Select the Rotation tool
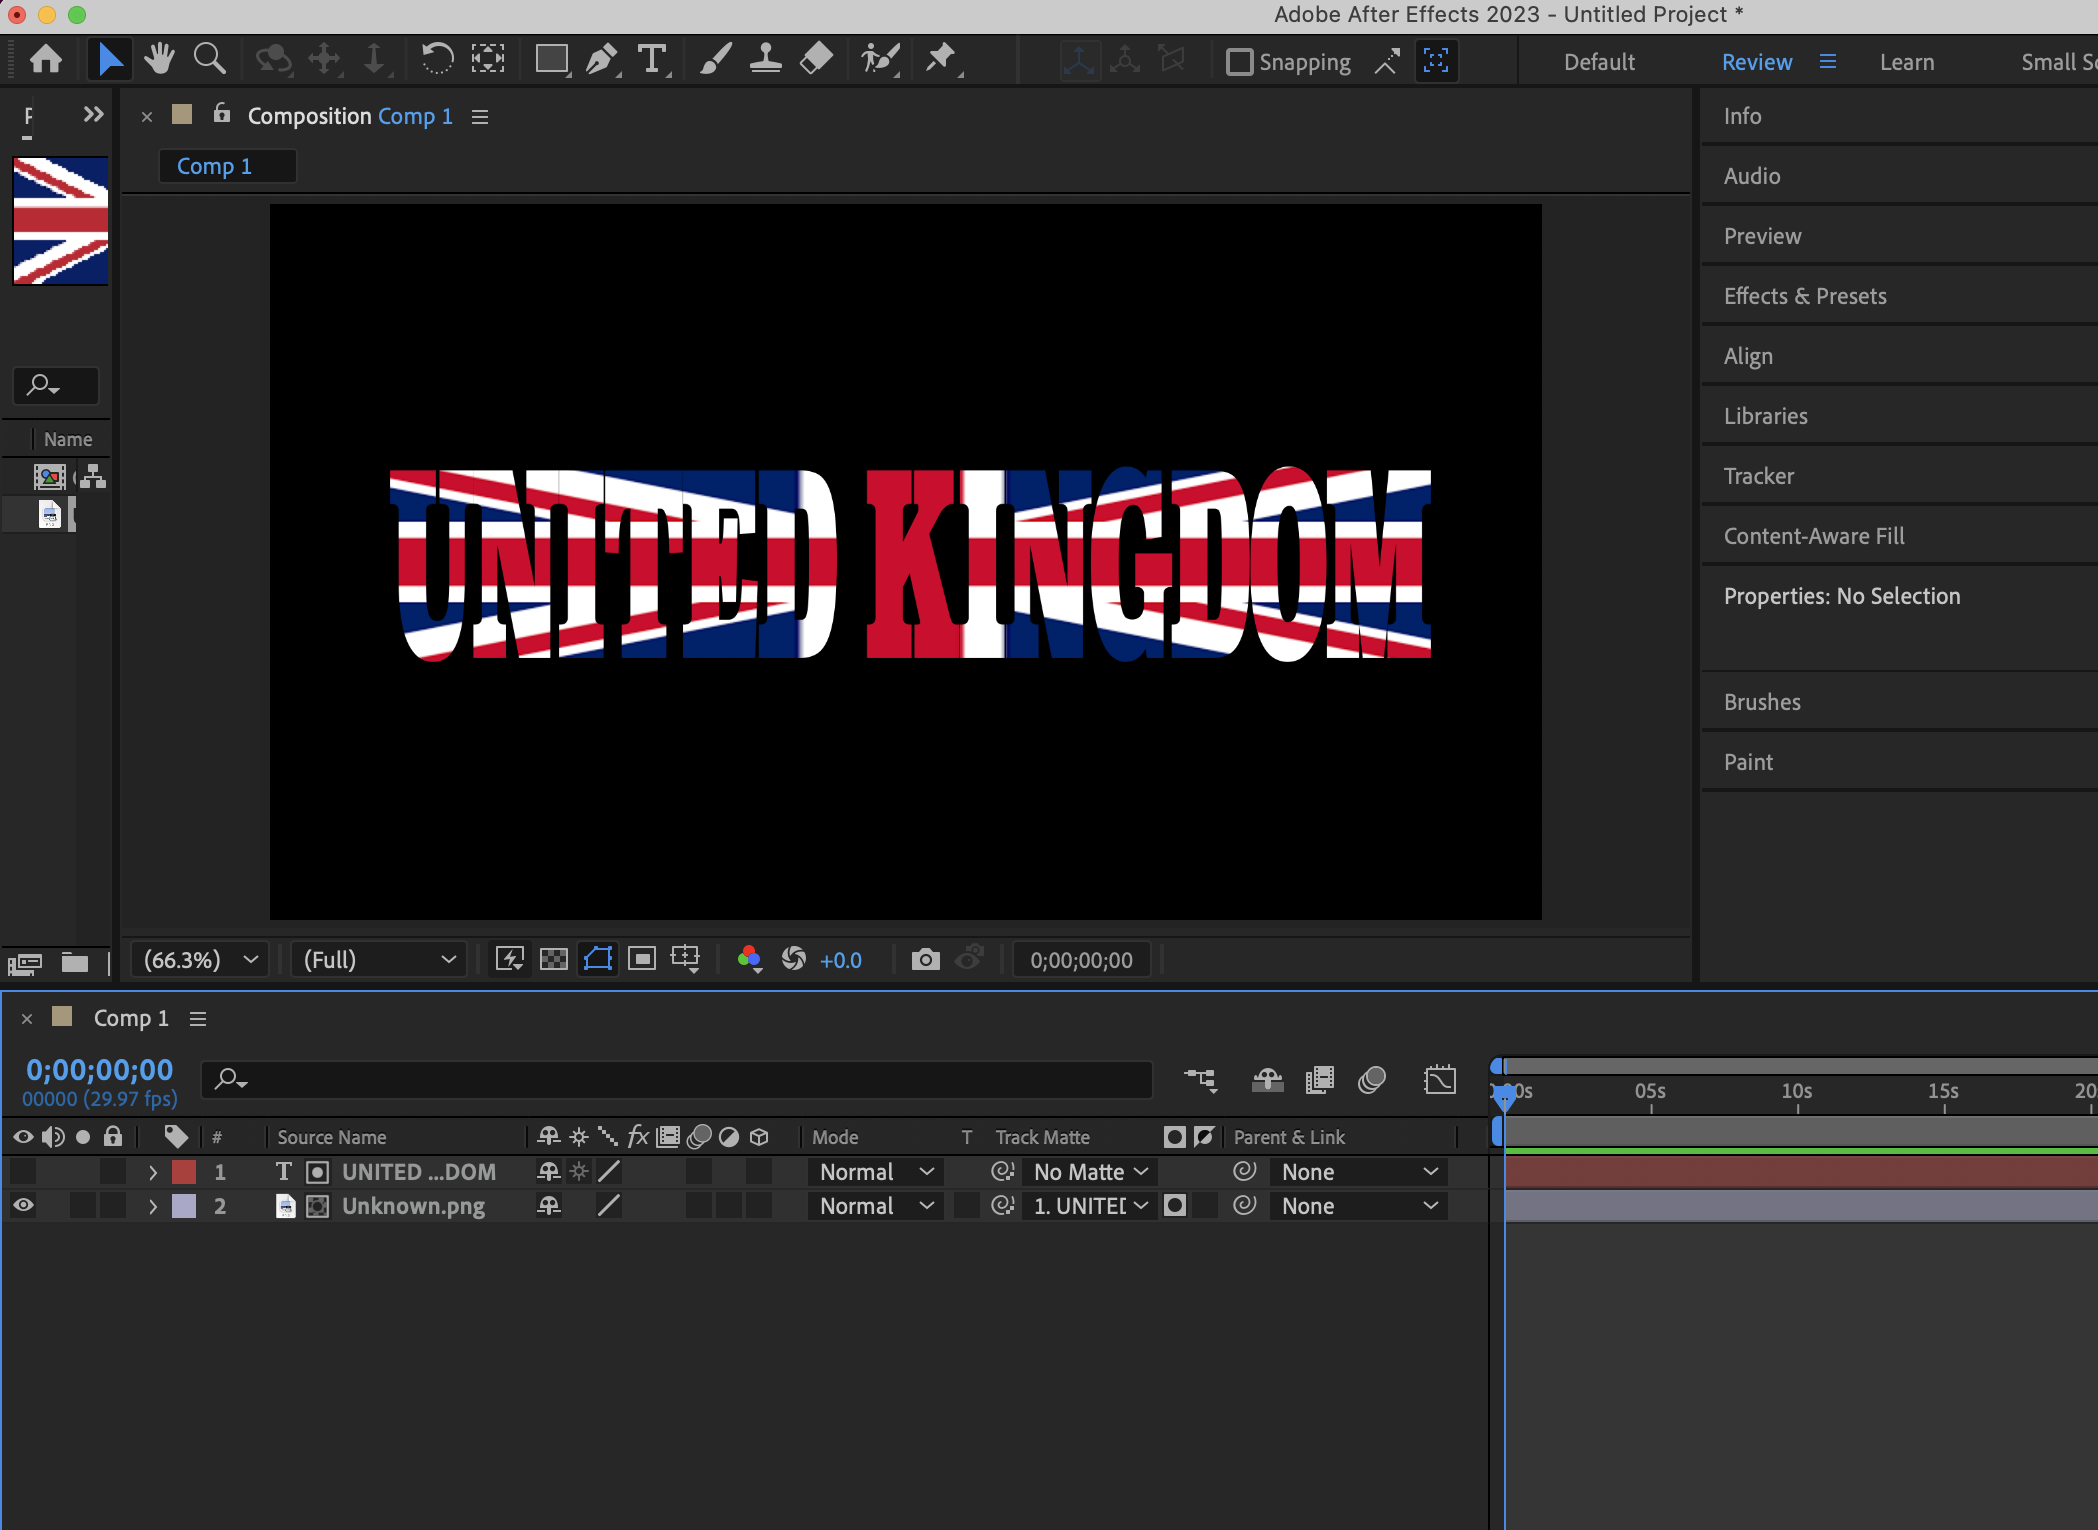This screenshot has width=2098, height=1530. pos(437,60)
